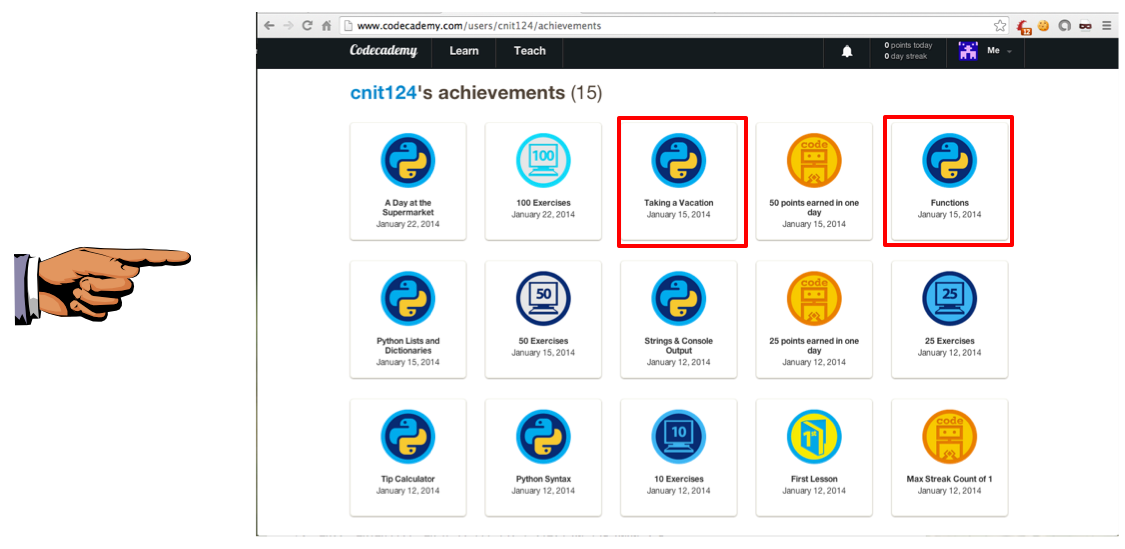Click the "A Day at the Supermarket" title

408,208
